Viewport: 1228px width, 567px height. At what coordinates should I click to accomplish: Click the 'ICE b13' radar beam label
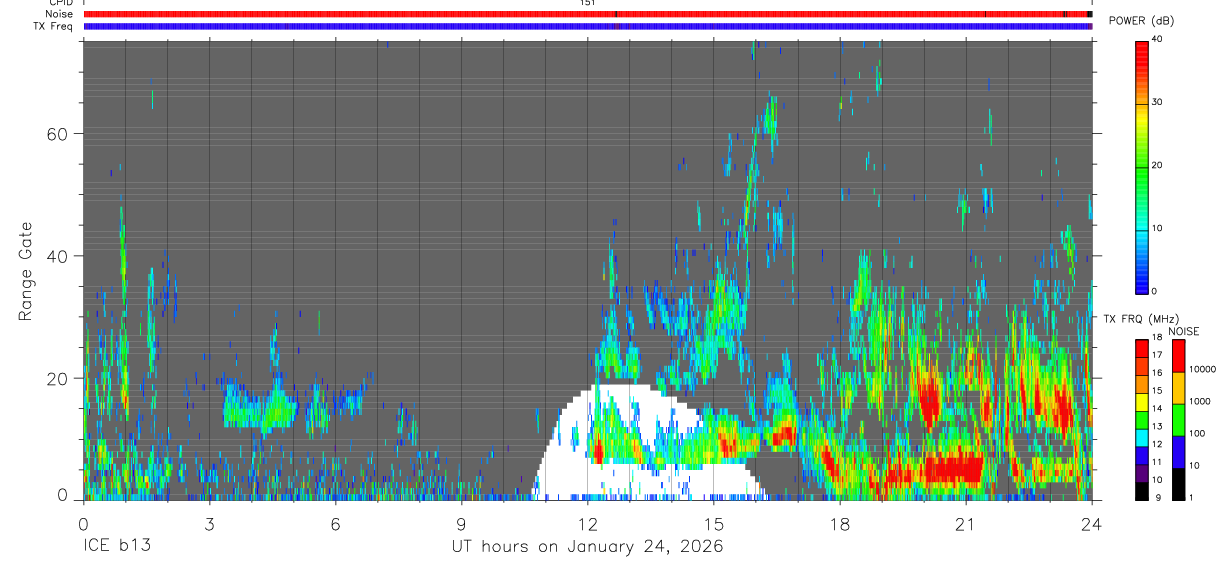pyautogui.click(x=118, y=546)
